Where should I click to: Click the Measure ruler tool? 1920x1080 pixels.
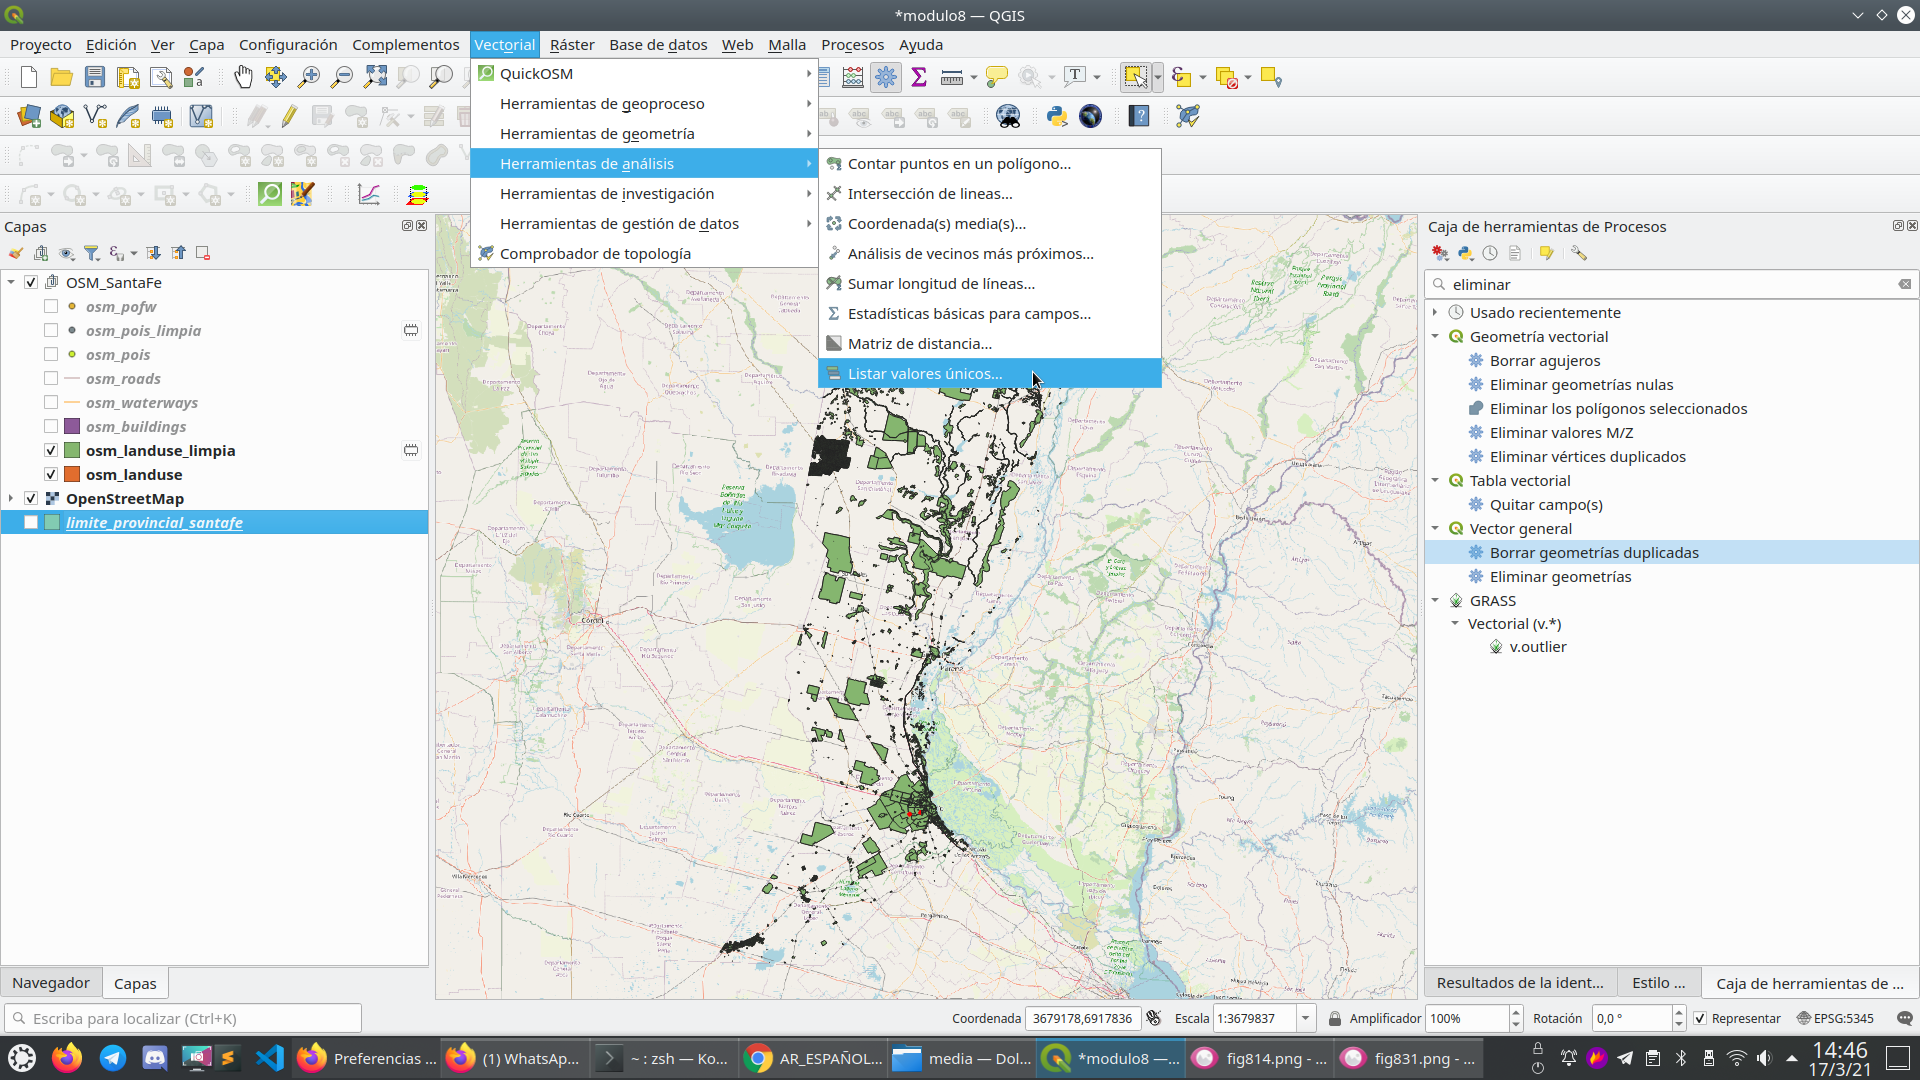click(x=952, y=77)
